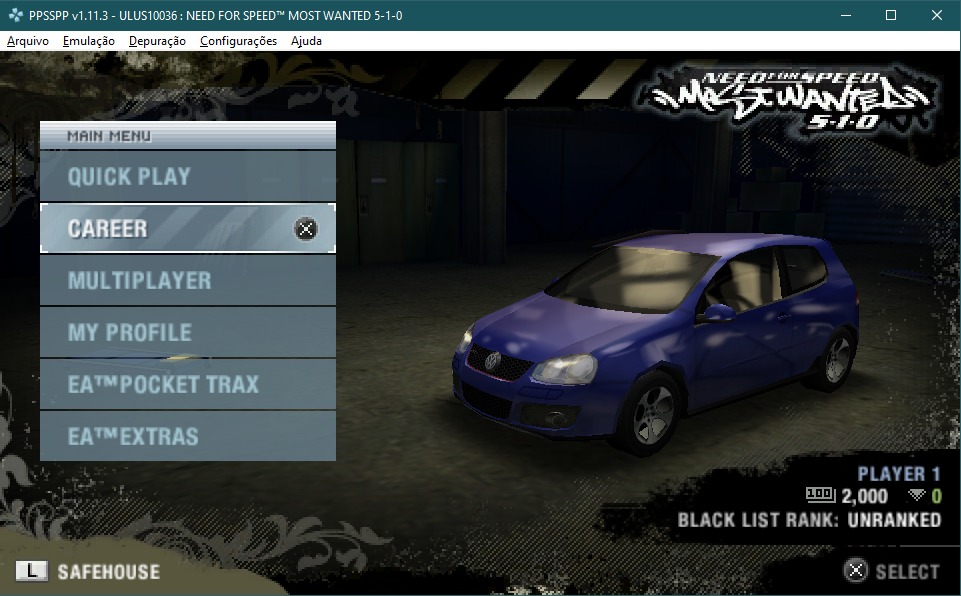
Task: Open EA EXTRAS option
Action: click(188, 436)
